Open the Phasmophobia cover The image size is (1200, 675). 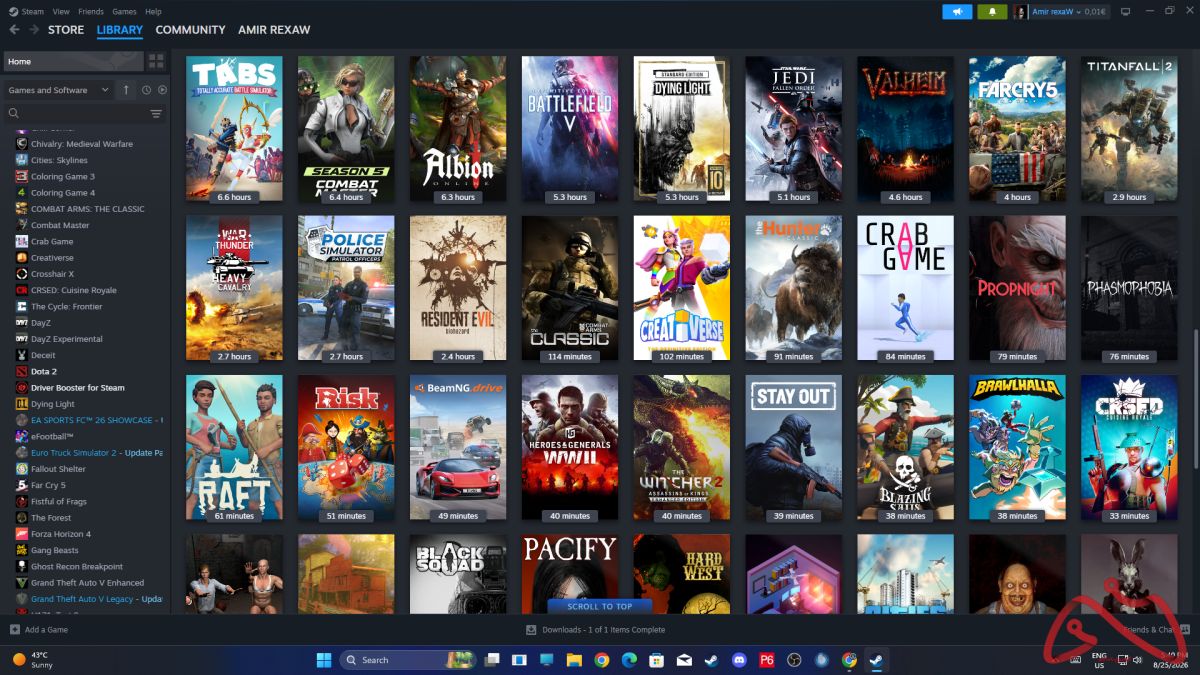[x=1129, y=288]
